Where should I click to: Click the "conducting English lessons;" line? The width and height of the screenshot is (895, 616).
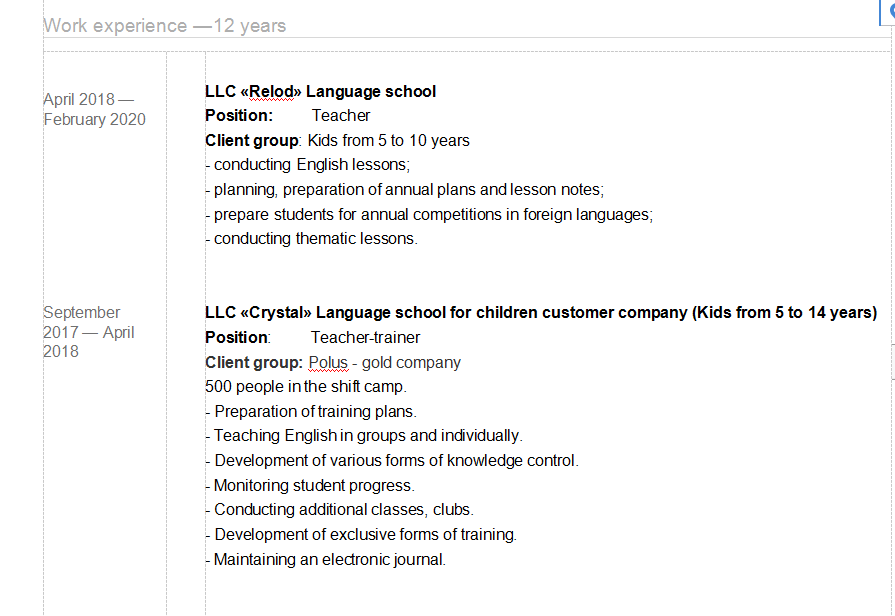point(312,165)
